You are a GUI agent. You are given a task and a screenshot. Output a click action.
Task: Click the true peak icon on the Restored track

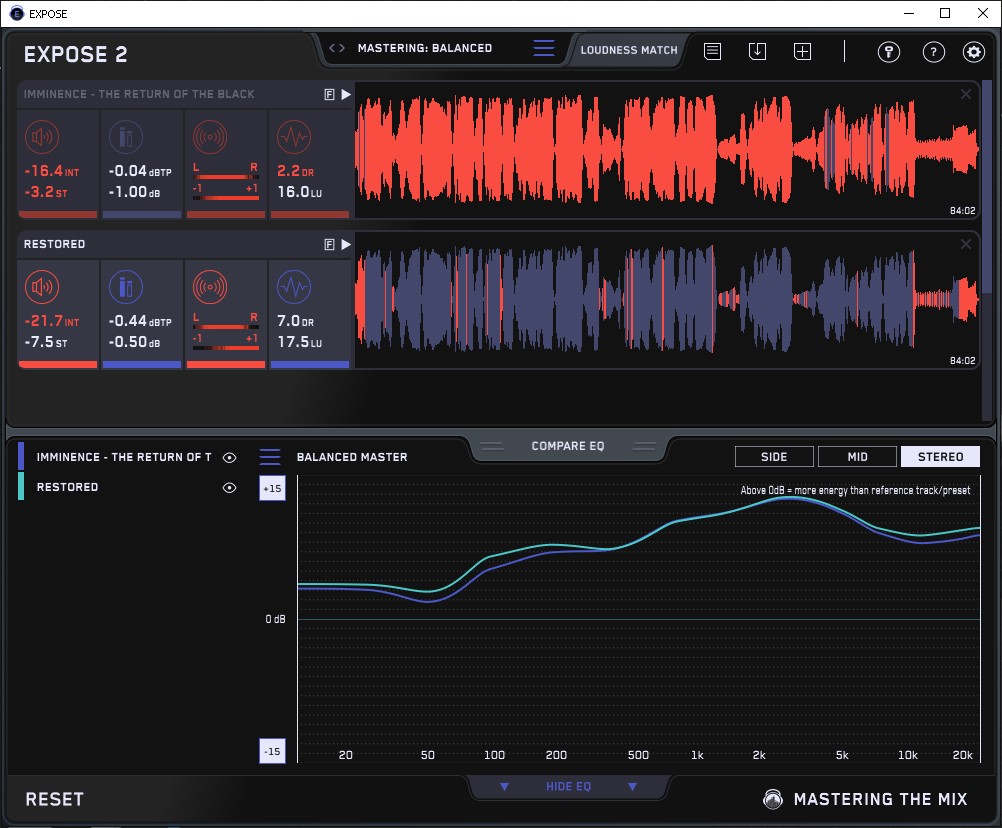(126, 287)
